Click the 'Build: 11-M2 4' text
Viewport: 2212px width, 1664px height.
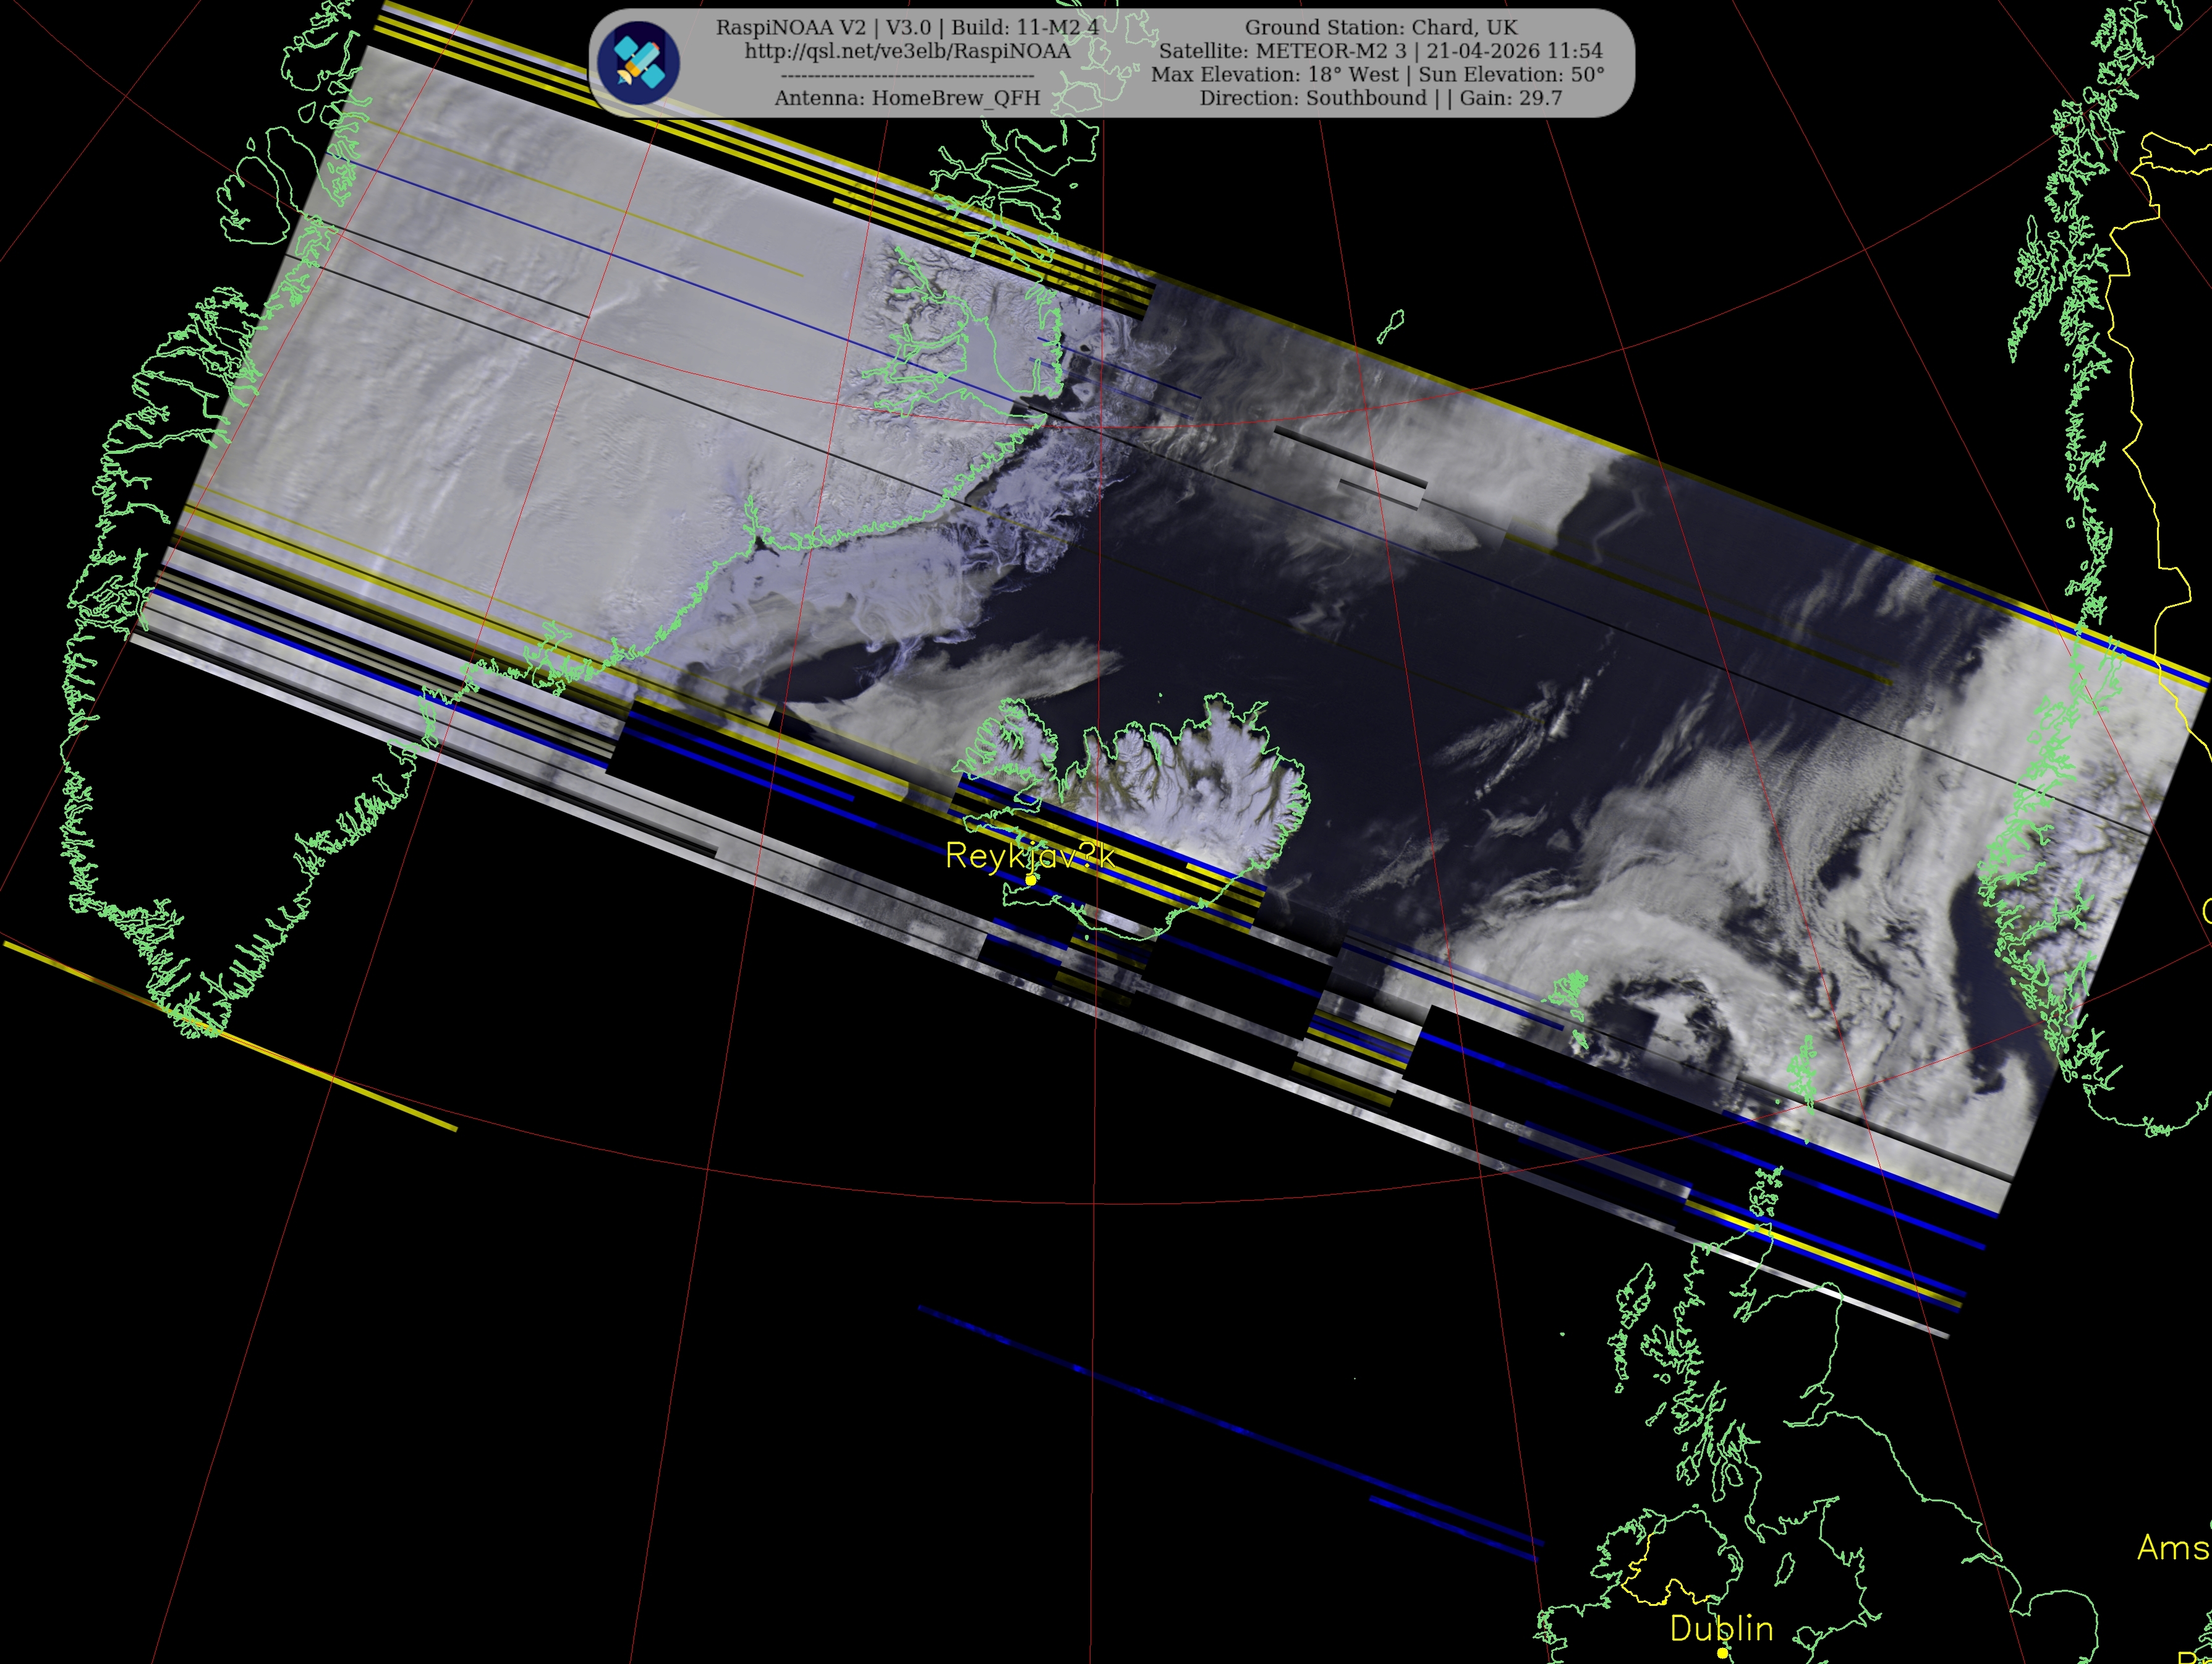point(1024,27)
